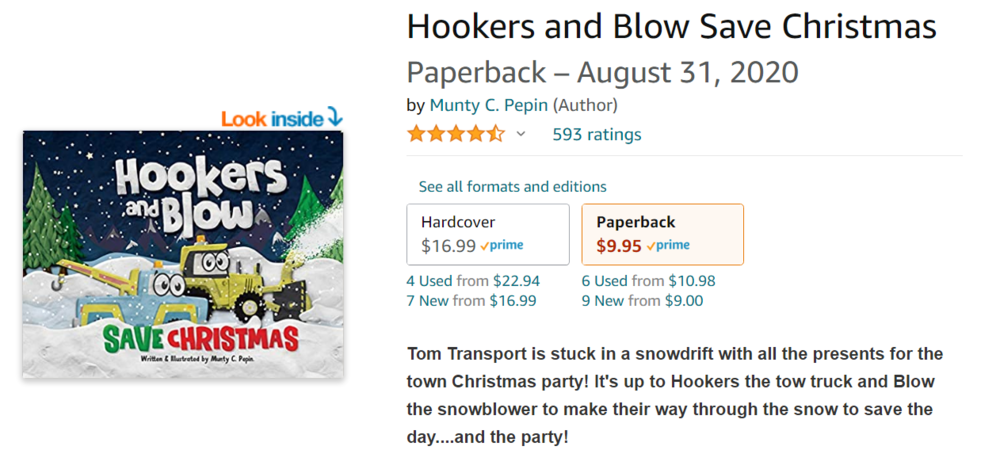Screen dimensions: 1000x469
Task: Click the Paperback prime badge icon
Action: tap(668, 245)
